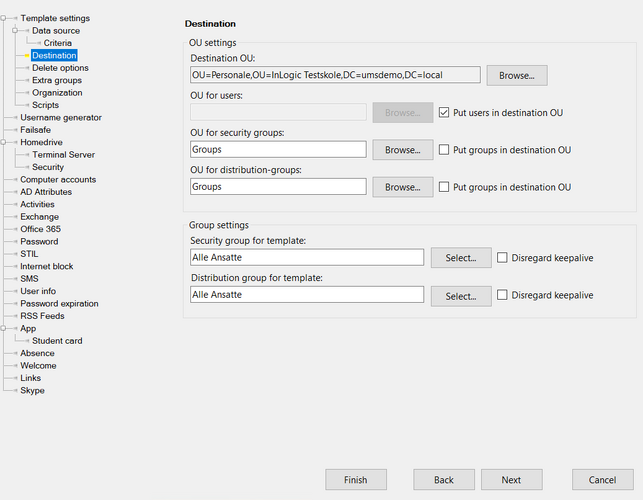Screen dimensions: 643x500
Task: Check Disregard keepalive for the distribution group
Action: click(503, 295)
